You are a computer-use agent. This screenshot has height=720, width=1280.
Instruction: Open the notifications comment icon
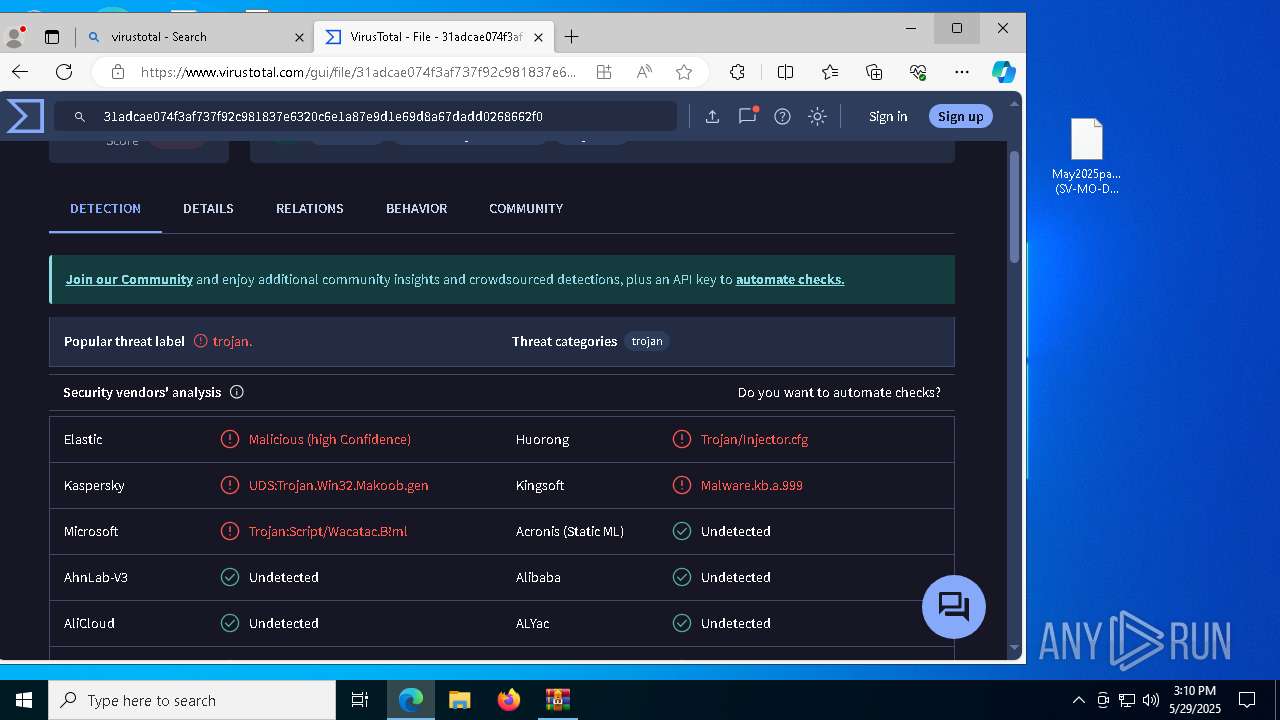tap(747, 116)
